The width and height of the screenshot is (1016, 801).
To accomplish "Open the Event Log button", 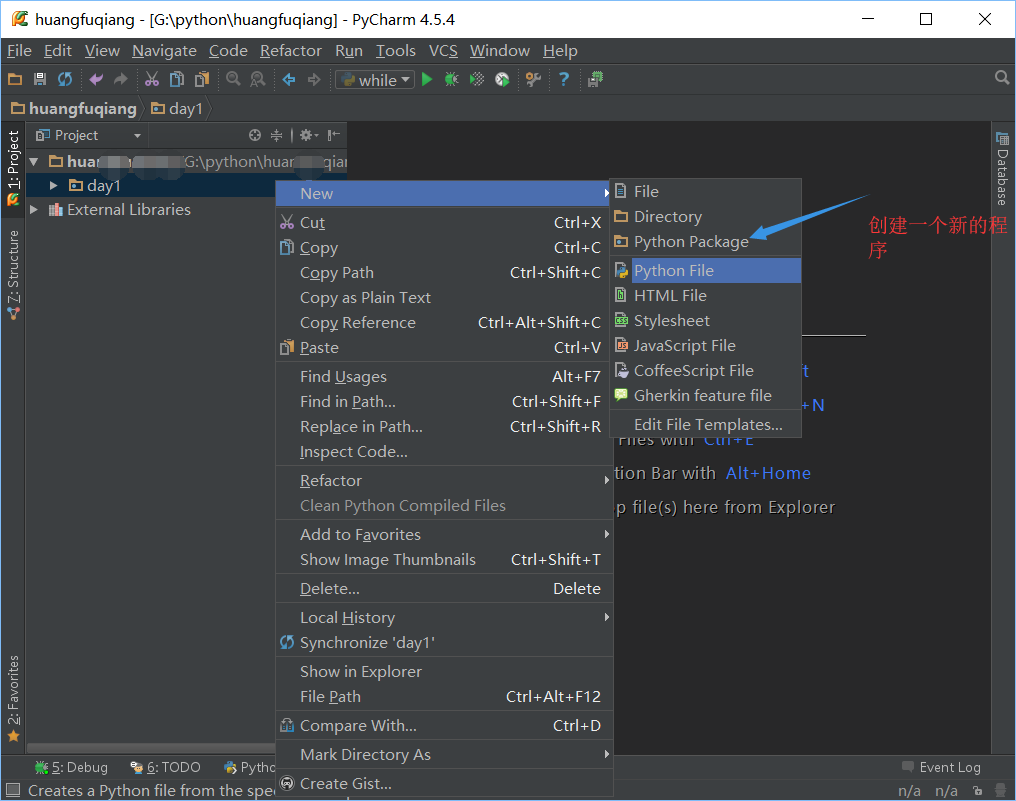I will (x=940, y=767).
